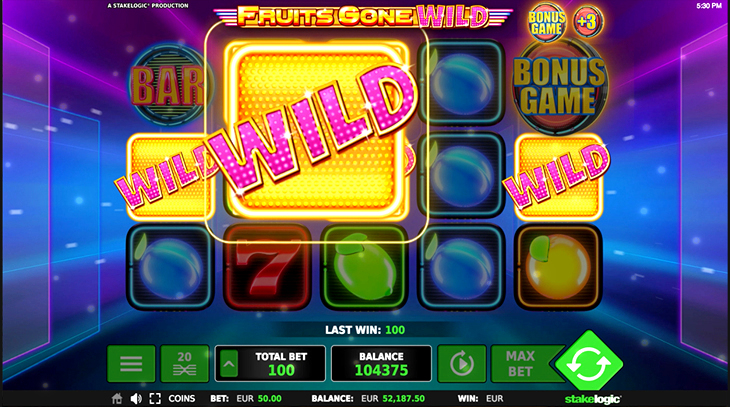The width and height of the screenshot is (730, 407).
Task: Mute sound with speaker icon
Action: [136, 399]
